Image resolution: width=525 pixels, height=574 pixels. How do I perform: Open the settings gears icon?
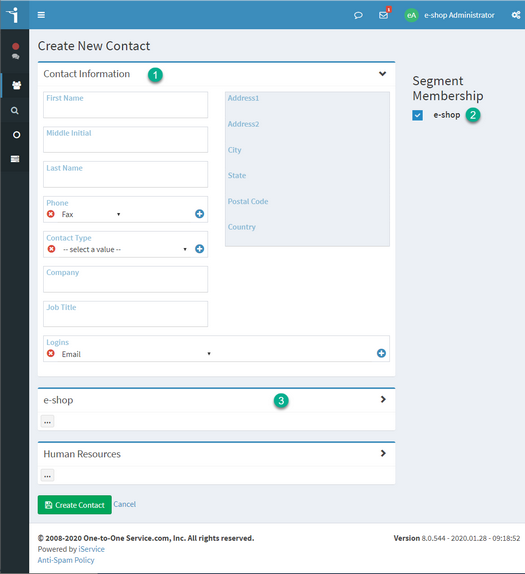coord(516,15)
